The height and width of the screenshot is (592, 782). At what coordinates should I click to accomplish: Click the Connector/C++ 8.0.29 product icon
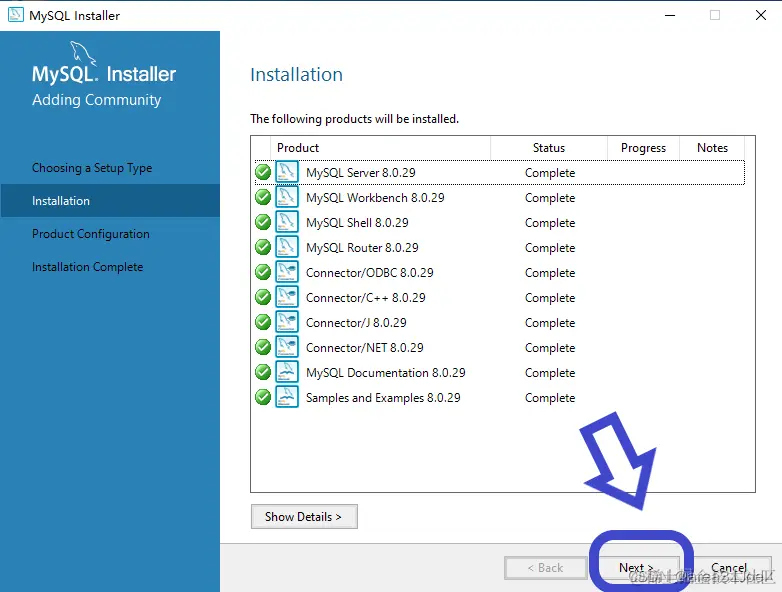287,297
